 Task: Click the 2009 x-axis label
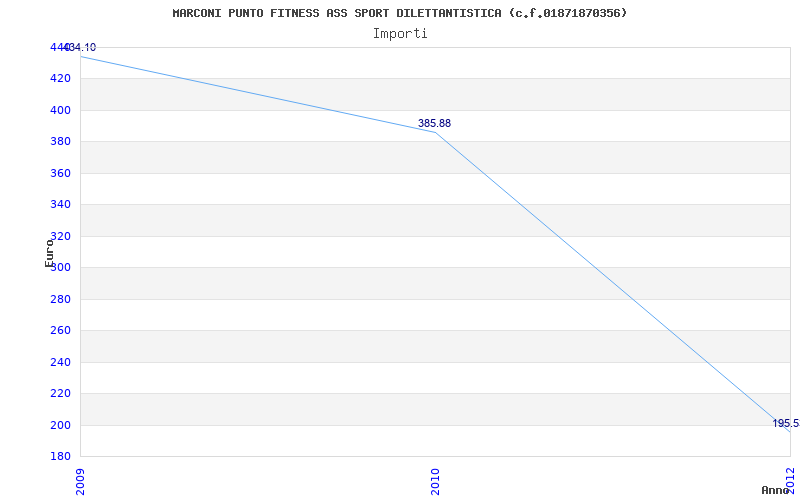[x=80, y=482]
